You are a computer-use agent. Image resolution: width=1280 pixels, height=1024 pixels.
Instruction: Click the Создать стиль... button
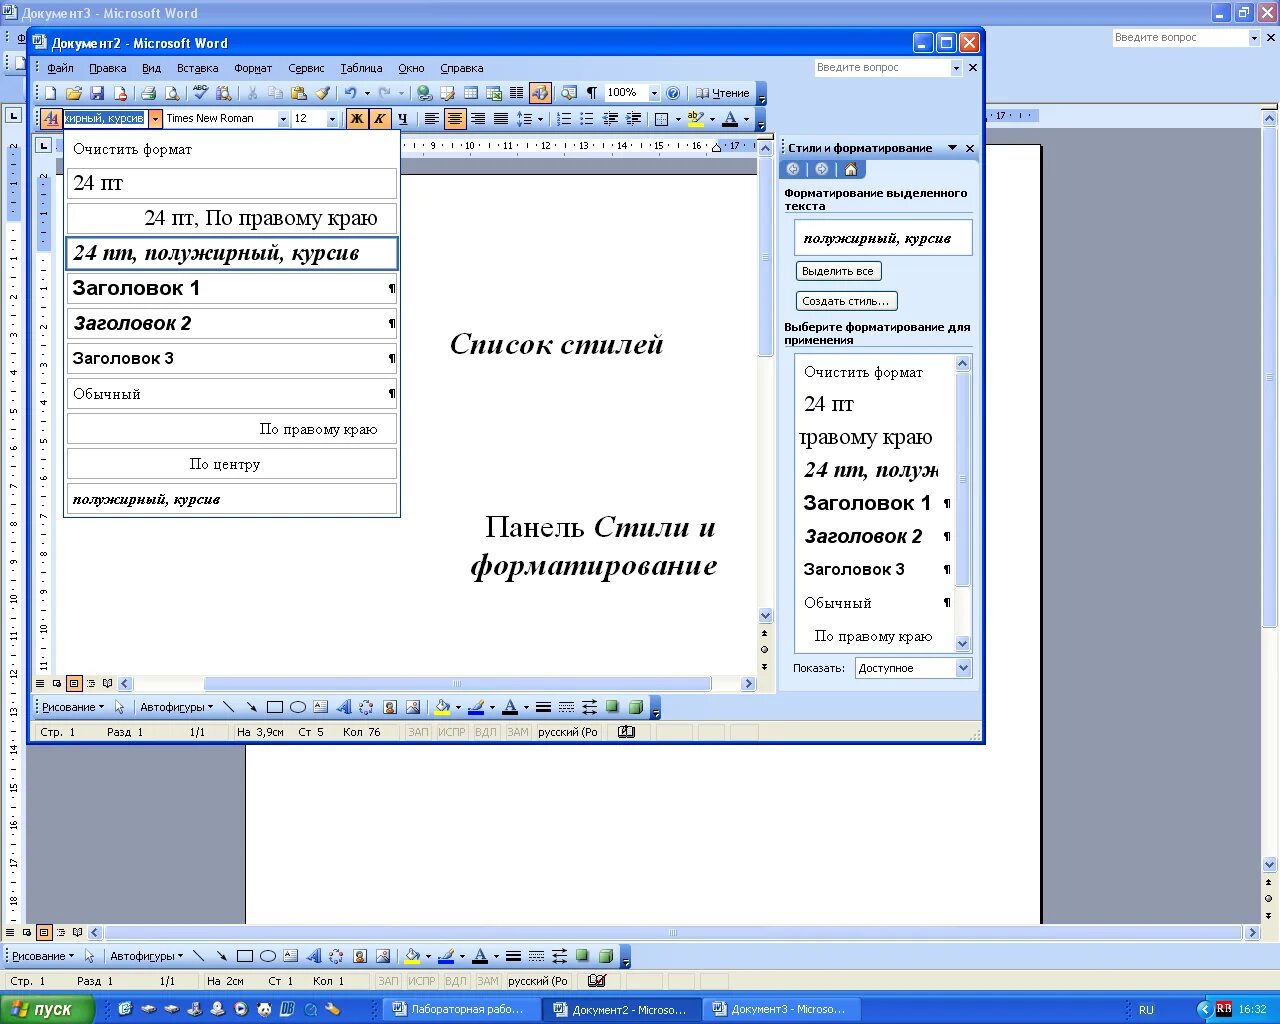point(846,301)
